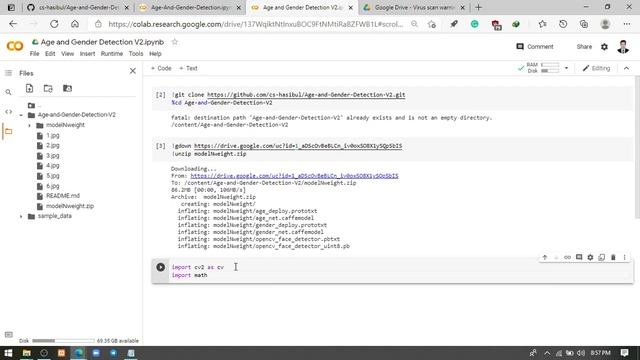This screenshot has height=360, width=640.
Task: Click the notebook vertical scrollbar
Action: (x=637, y=147)
